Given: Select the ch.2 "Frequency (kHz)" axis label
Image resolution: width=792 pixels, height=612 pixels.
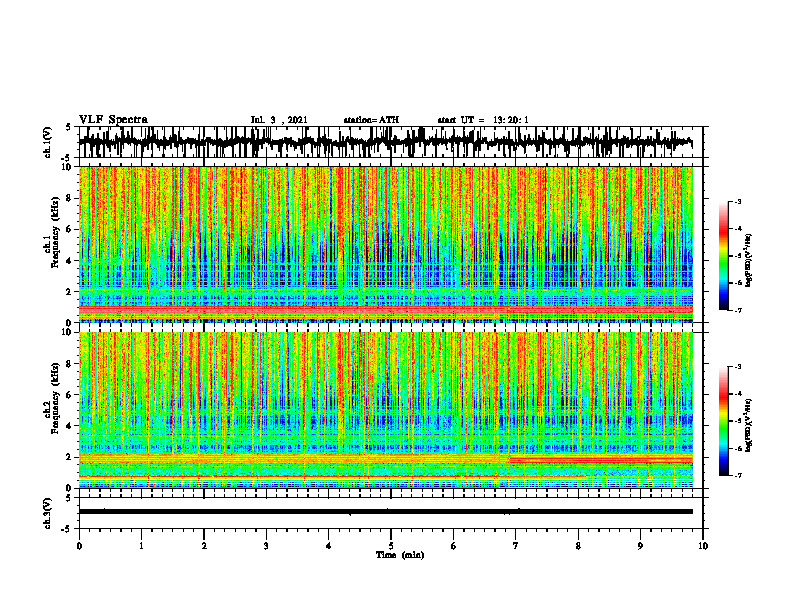Looking at the screenshot, I should [x=55, y=398].
